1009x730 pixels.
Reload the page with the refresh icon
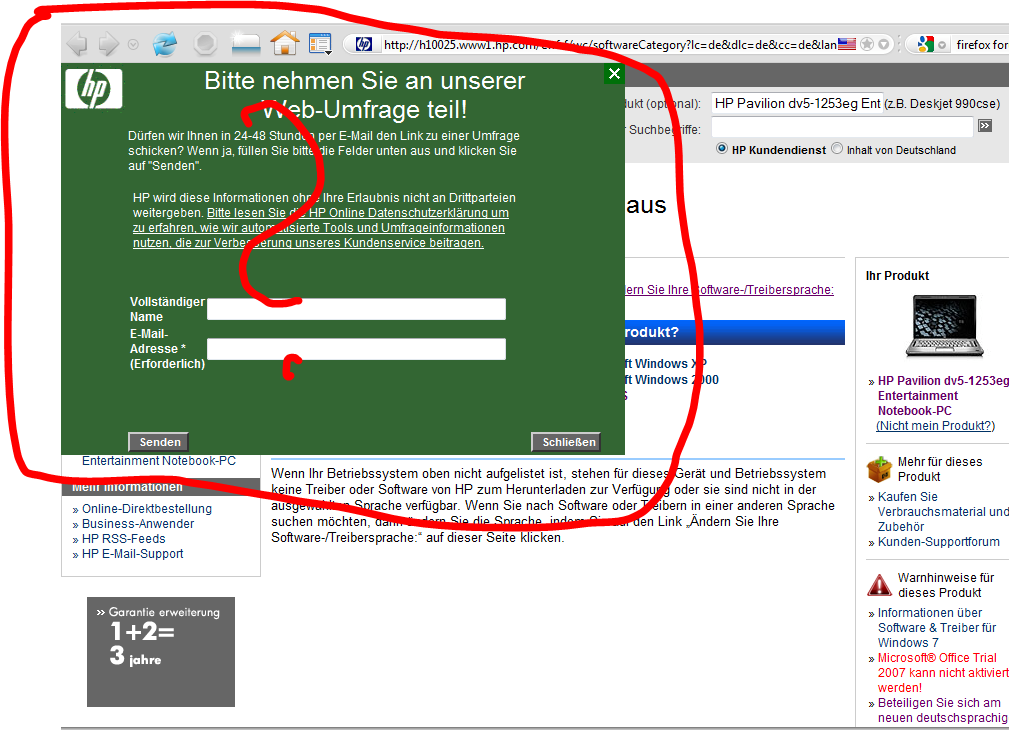(165, 44)
